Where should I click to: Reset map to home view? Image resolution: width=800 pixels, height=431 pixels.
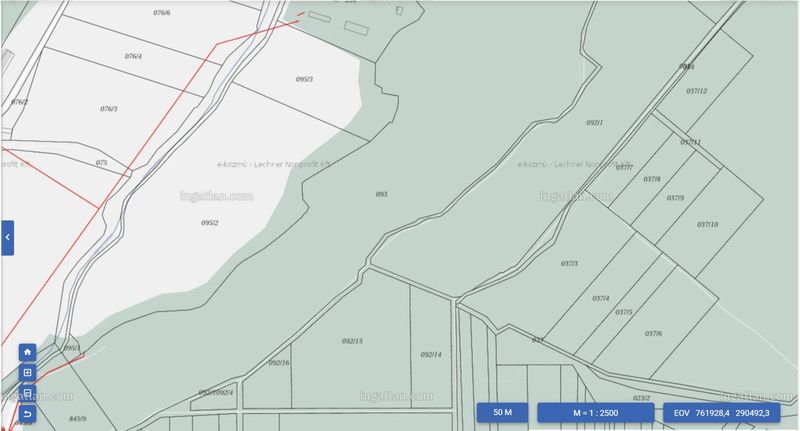click(x=28, y=352)
